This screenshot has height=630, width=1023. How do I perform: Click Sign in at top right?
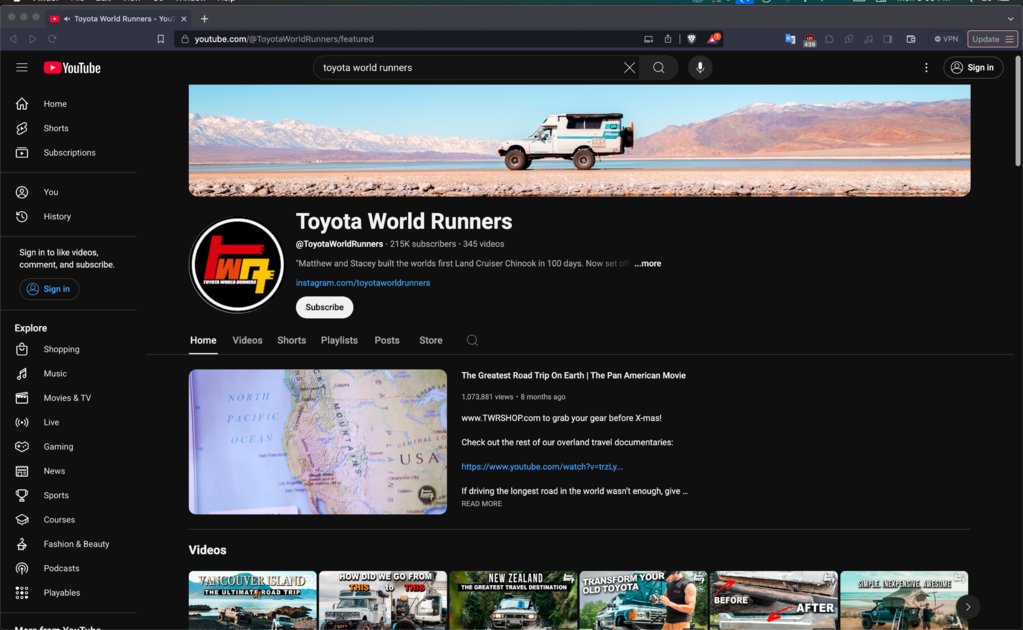(973, 67)
